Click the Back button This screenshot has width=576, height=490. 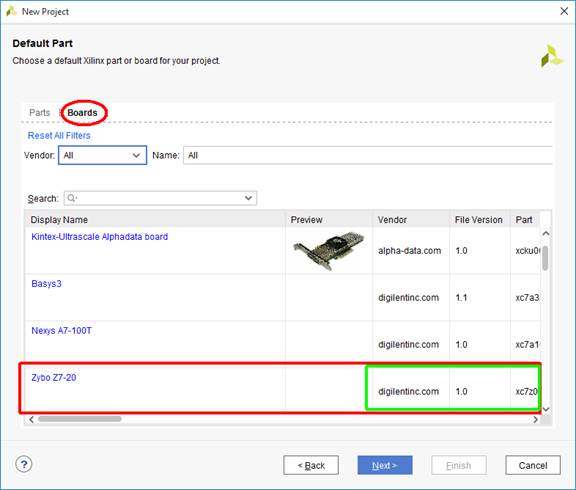tap(311, 465)
